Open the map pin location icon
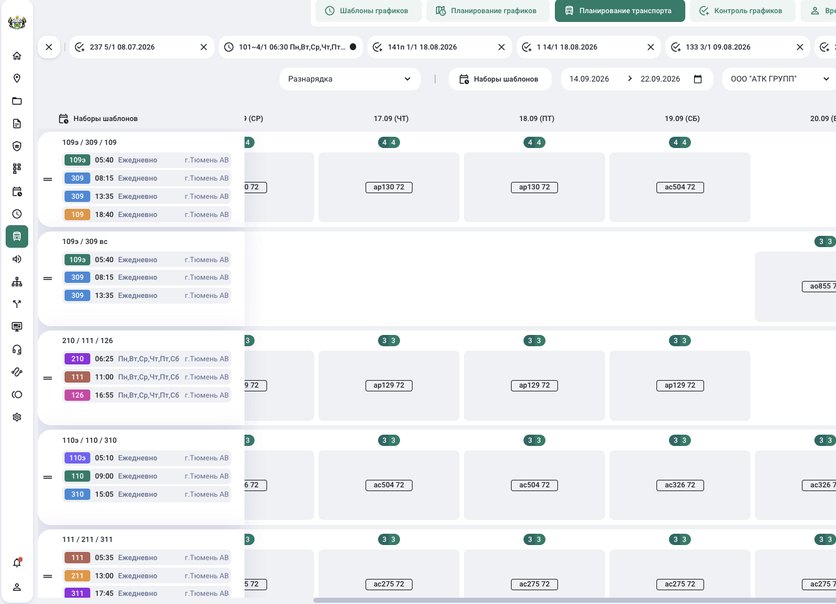Image resolution: width=836 pixels, height=604 pixels. click(17, 78)
